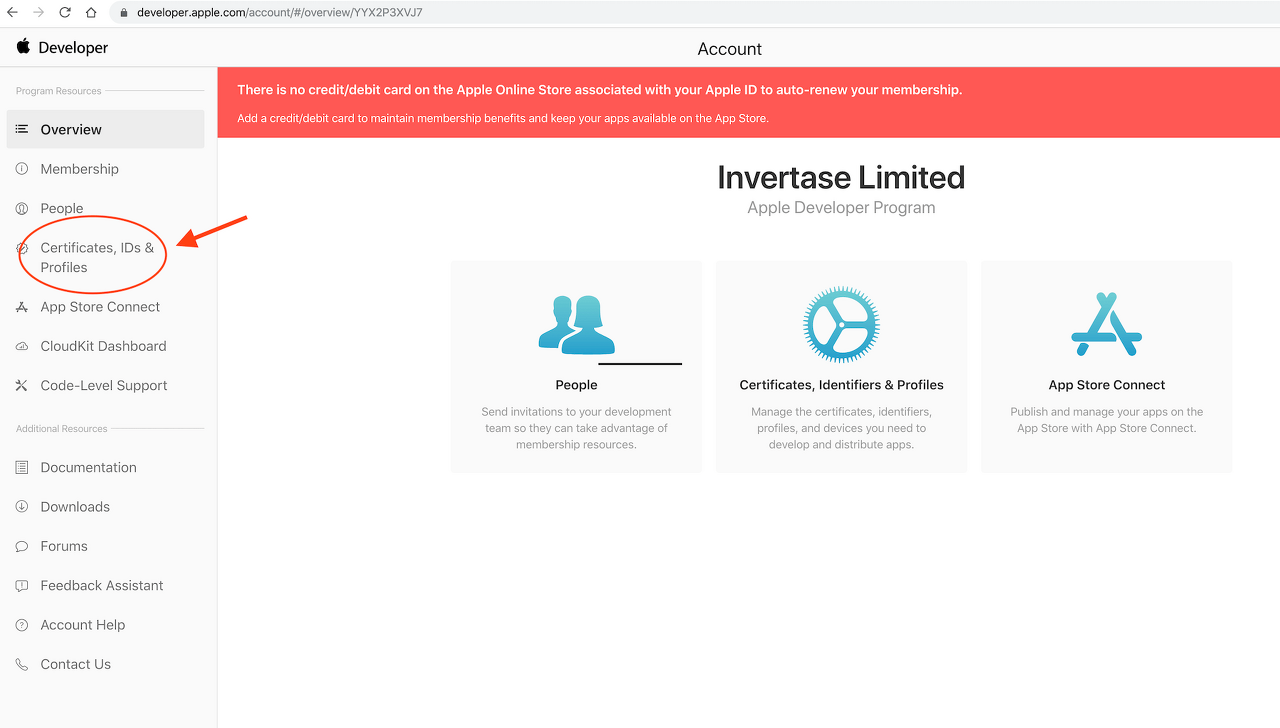The width and height of the screenshot is (1280, 728).
Task: Click the People sidebar icon
Action: (x=22, y=208)
